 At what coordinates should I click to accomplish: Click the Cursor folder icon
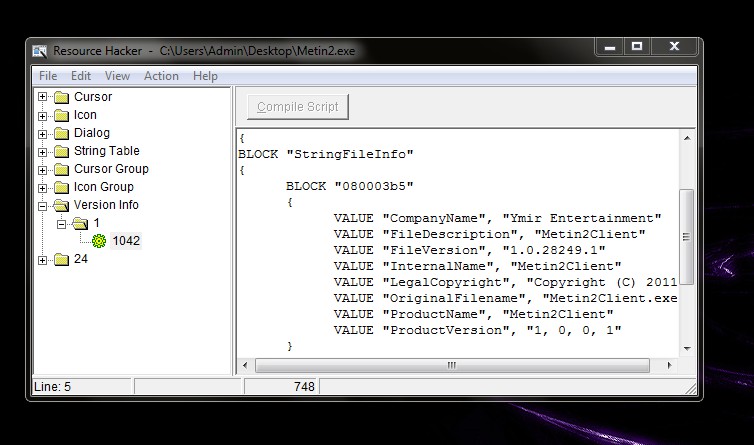coord(62,97)
